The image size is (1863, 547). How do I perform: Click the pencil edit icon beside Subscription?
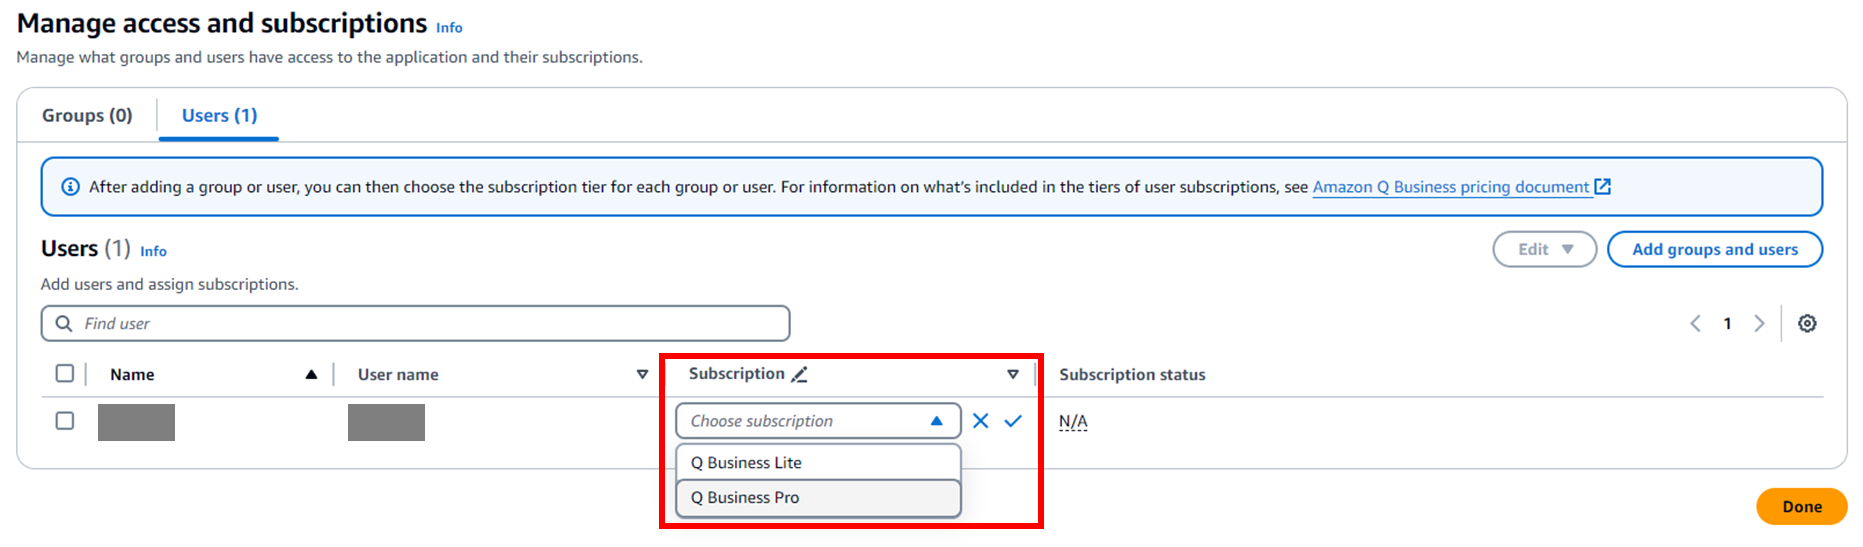click(x=799, y=374)
